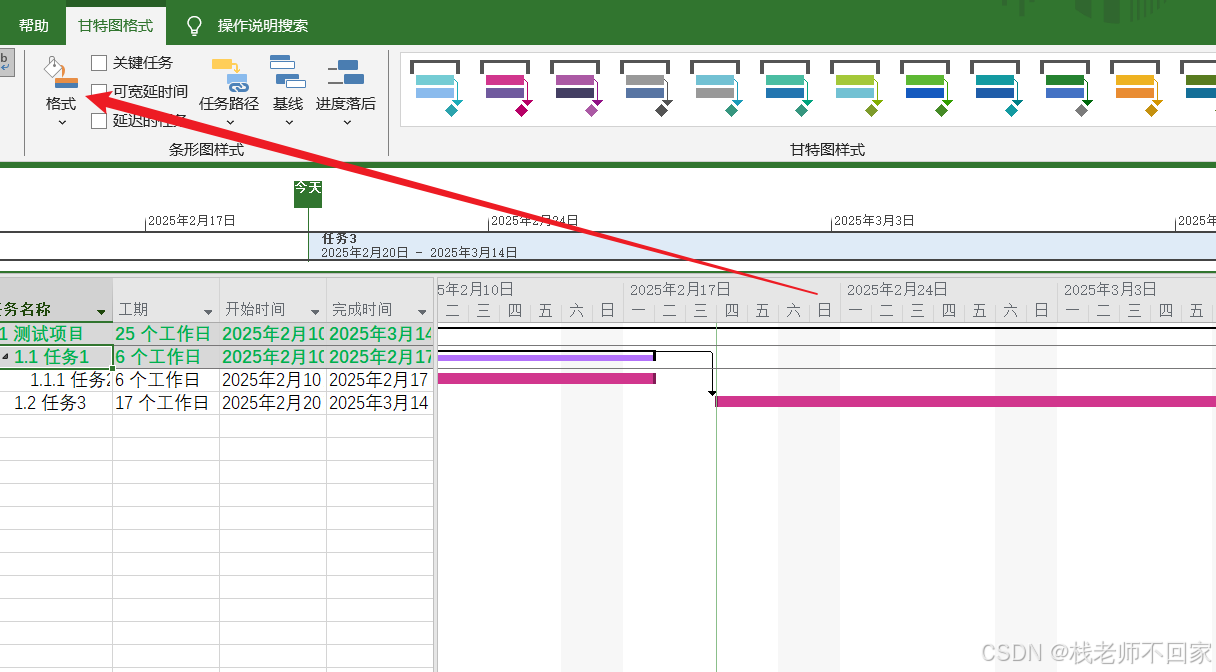
Task: Click the purple summary bar for 任务1
Action: coord(546,357)
